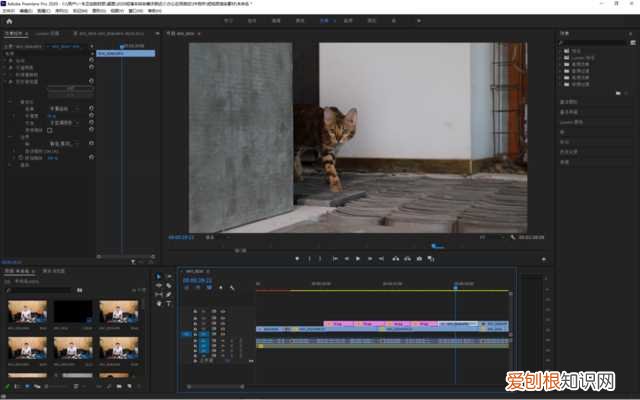The height and width of the screenshot is (400, 640).
Task: Select the Type tool
Action: (168, 303)
